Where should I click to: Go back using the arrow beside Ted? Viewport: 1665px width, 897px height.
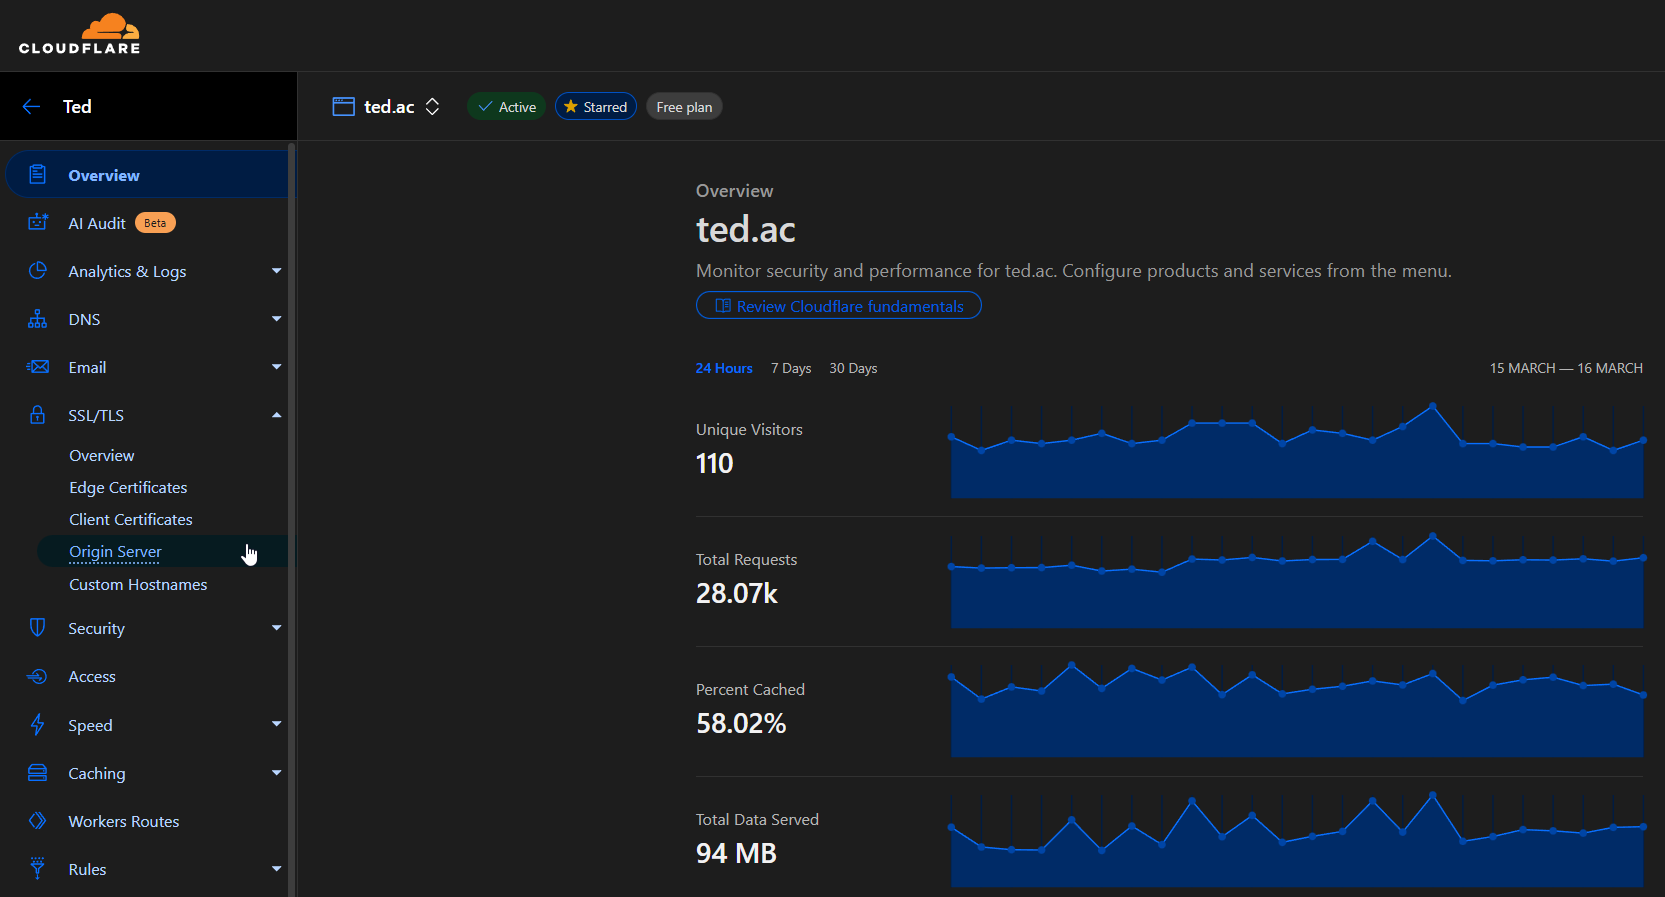[31, 107]
